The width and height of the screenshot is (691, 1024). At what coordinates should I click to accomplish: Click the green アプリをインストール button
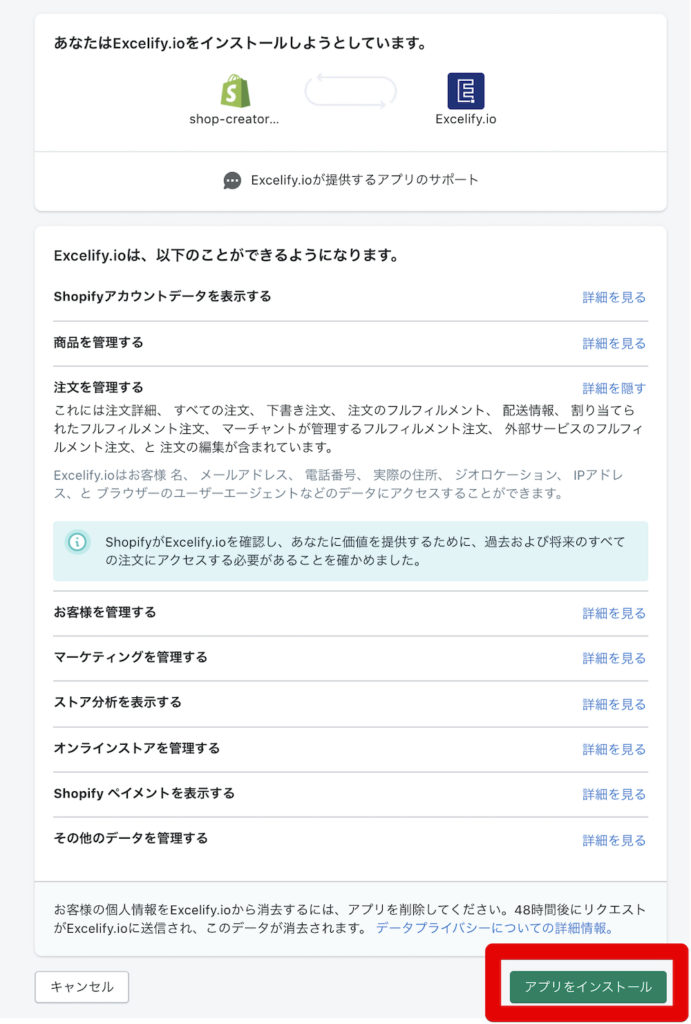click(x=588, y=987)
